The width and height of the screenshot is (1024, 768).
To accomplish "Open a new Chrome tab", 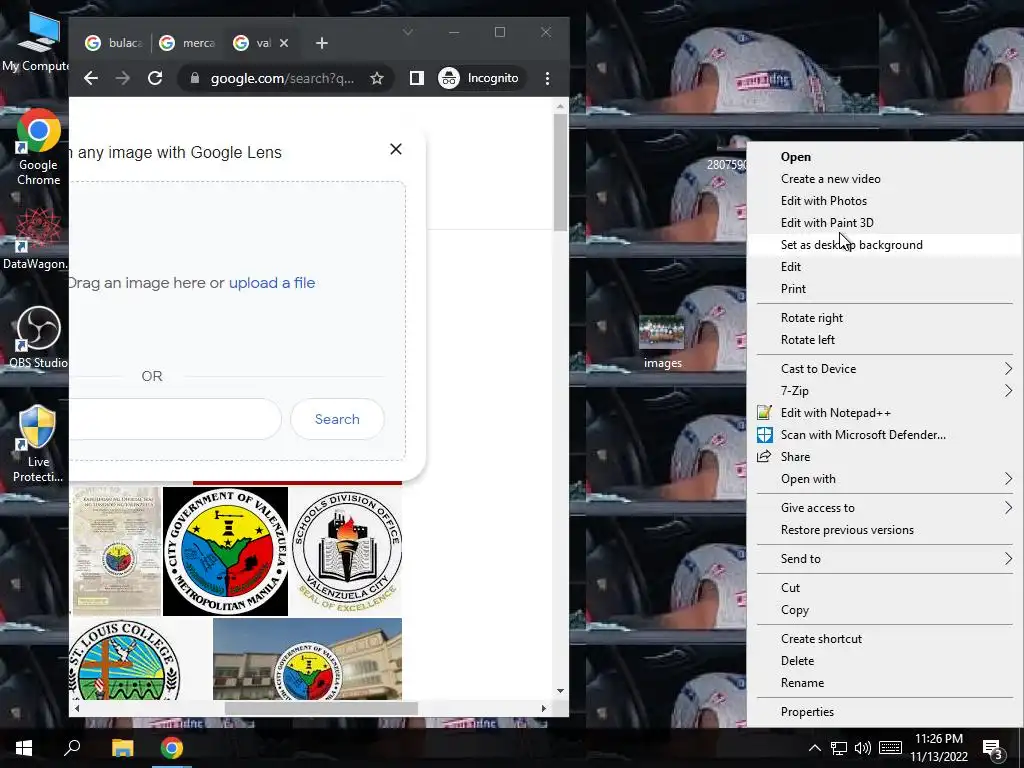I will point(321,43).
